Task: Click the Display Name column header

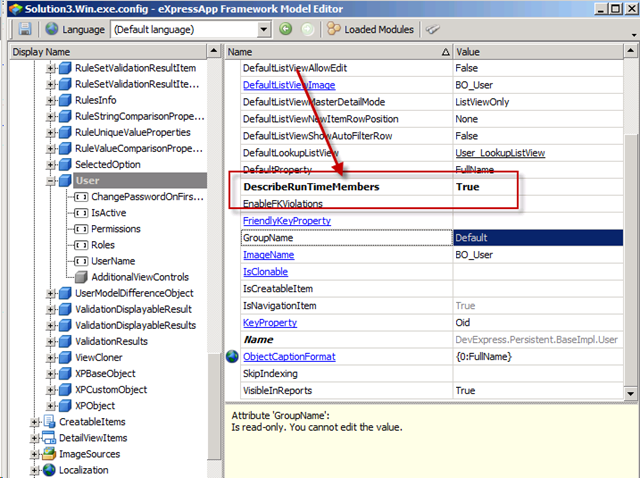Action: tap(109, 52)
